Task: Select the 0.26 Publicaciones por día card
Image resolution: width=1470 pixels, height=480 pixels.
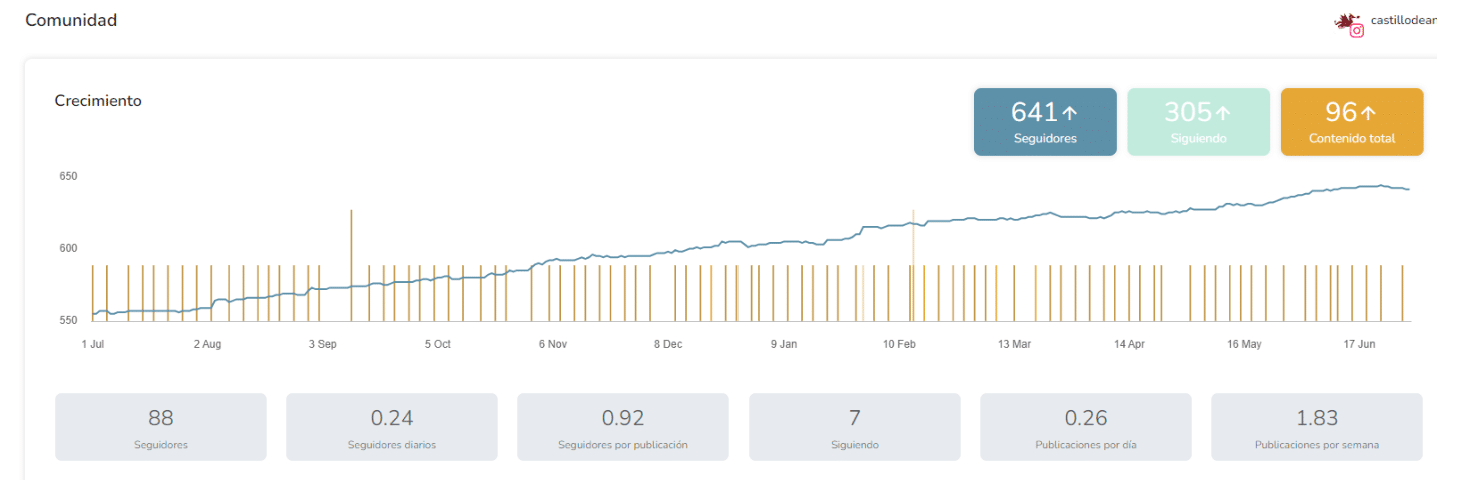Action: pyautogui.click(x=1085, y=427)
